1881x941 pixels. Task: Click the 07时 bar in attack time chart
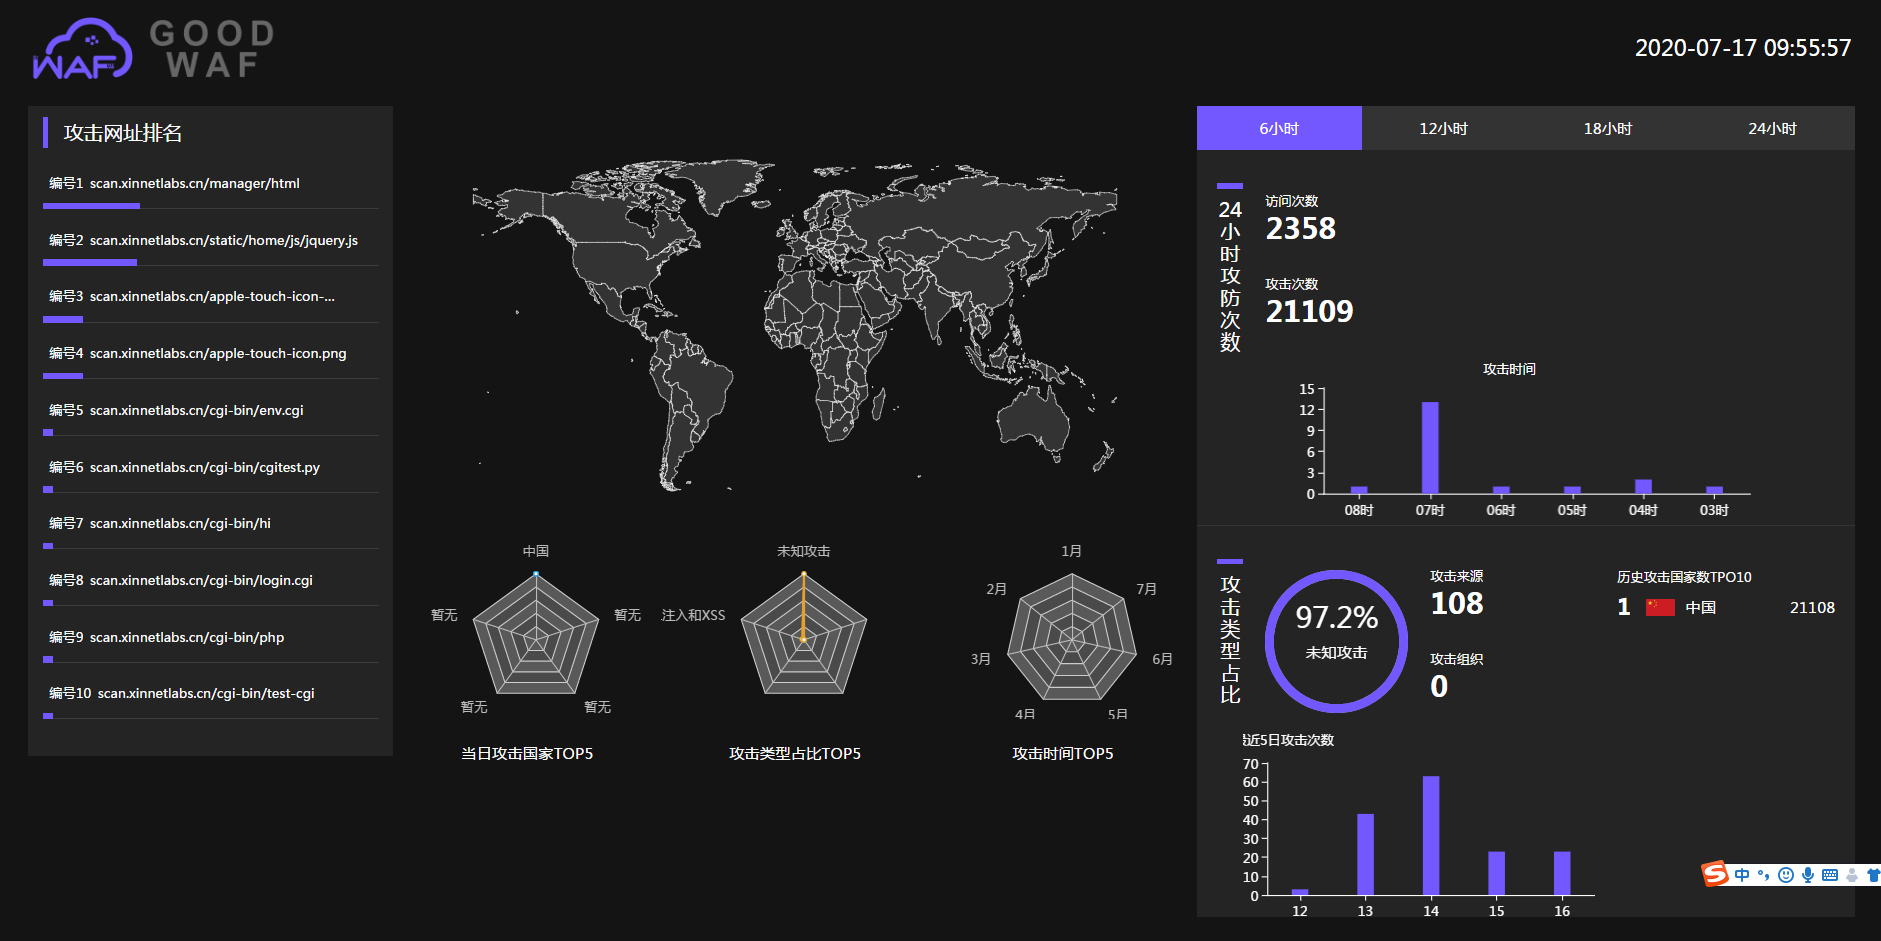tap(1430, 448)
